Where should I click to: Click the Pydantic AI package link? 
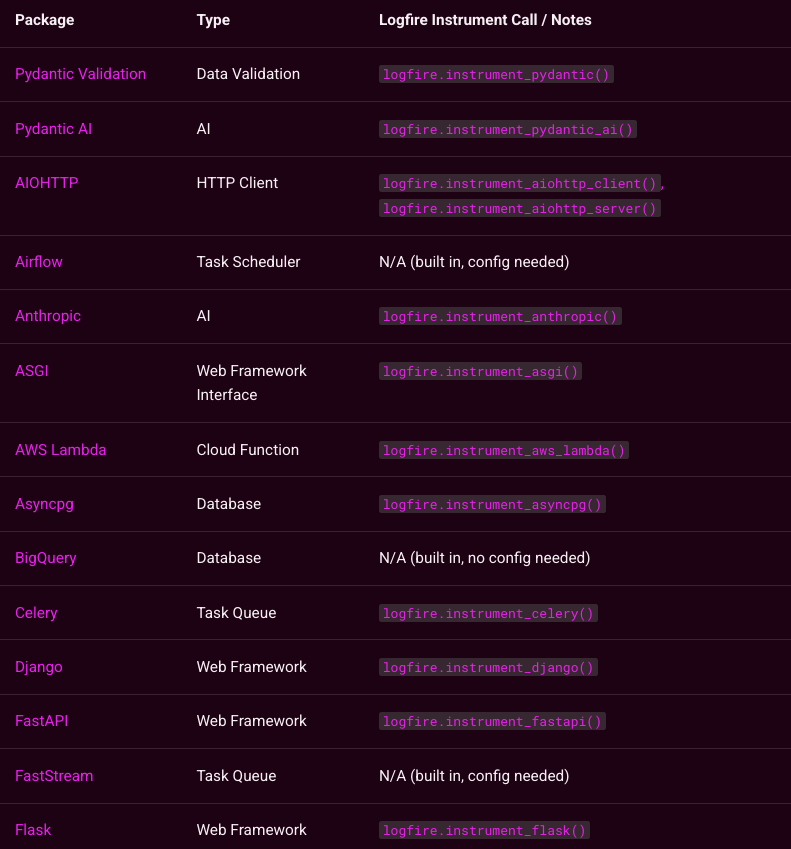[54, 129]
